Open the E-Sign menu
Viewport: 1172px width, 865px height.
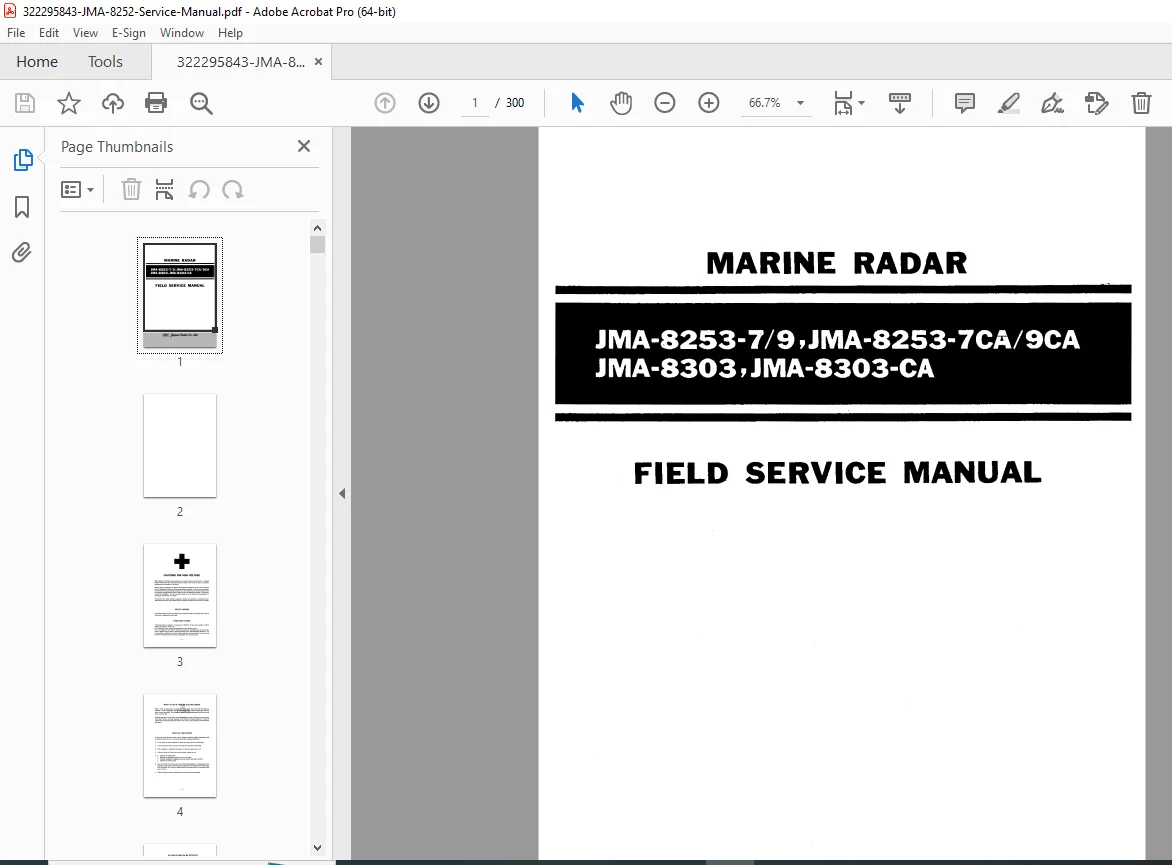(x=129, y=33)
